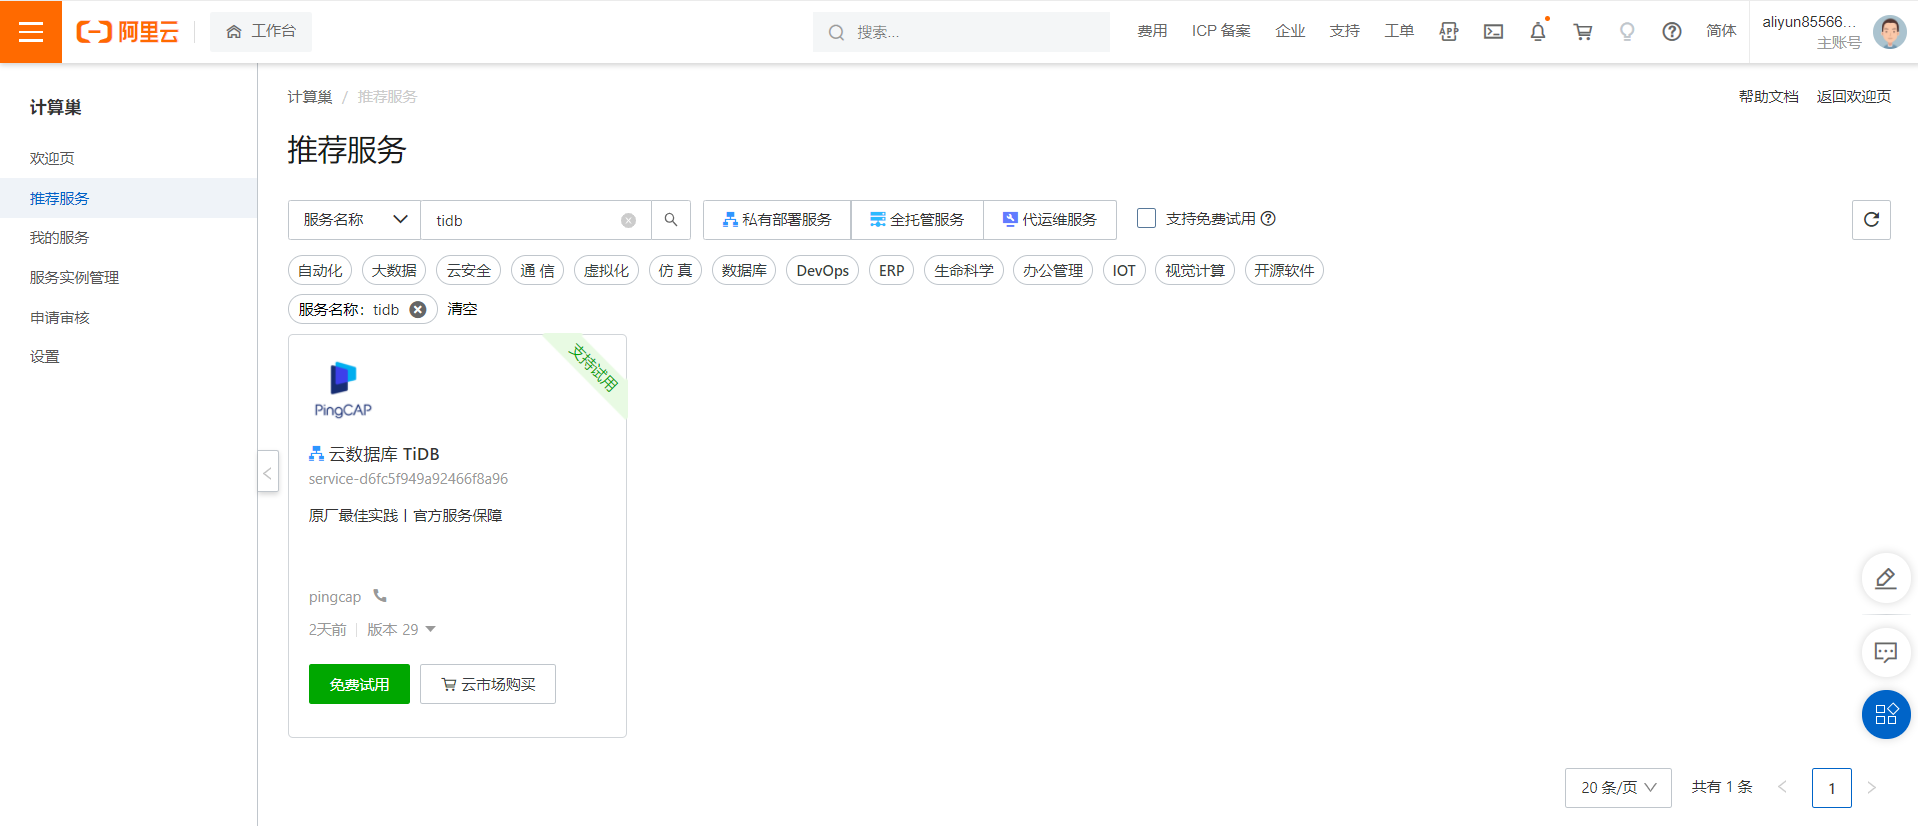The height and width of the screenshot is (826, 1918).
Task: Click the magnifier search button
Action: pos(671,220)
